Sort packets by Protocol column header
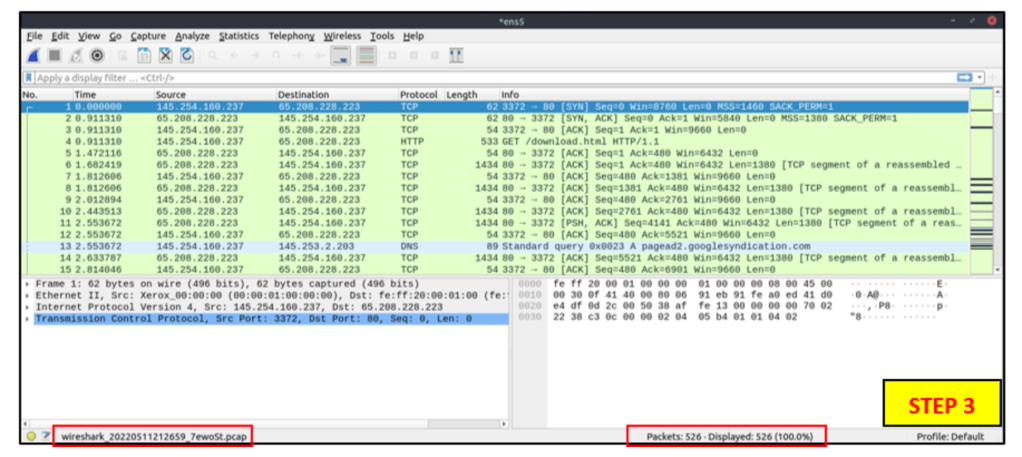1022x457 pixels. click(x=419, y=94)
